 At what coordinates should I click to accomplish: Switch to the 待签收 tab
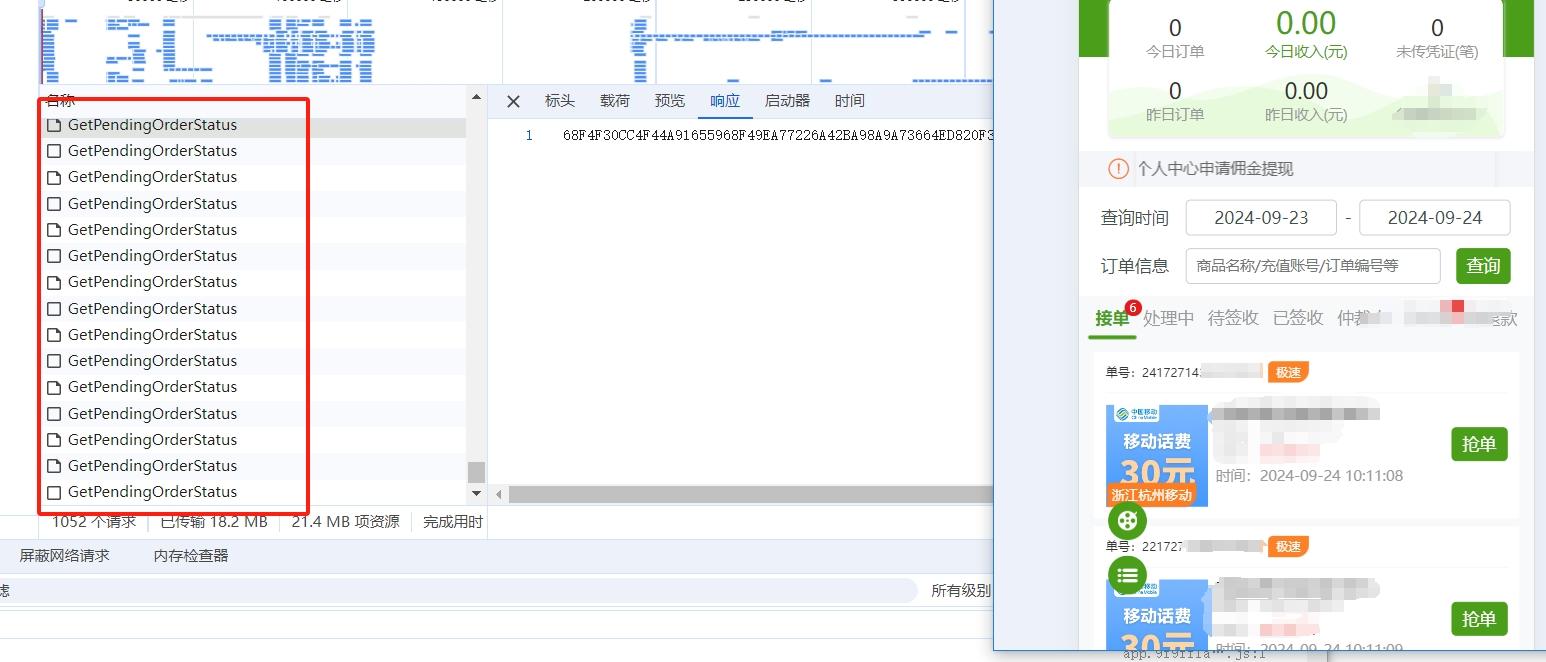(1233, 318)
